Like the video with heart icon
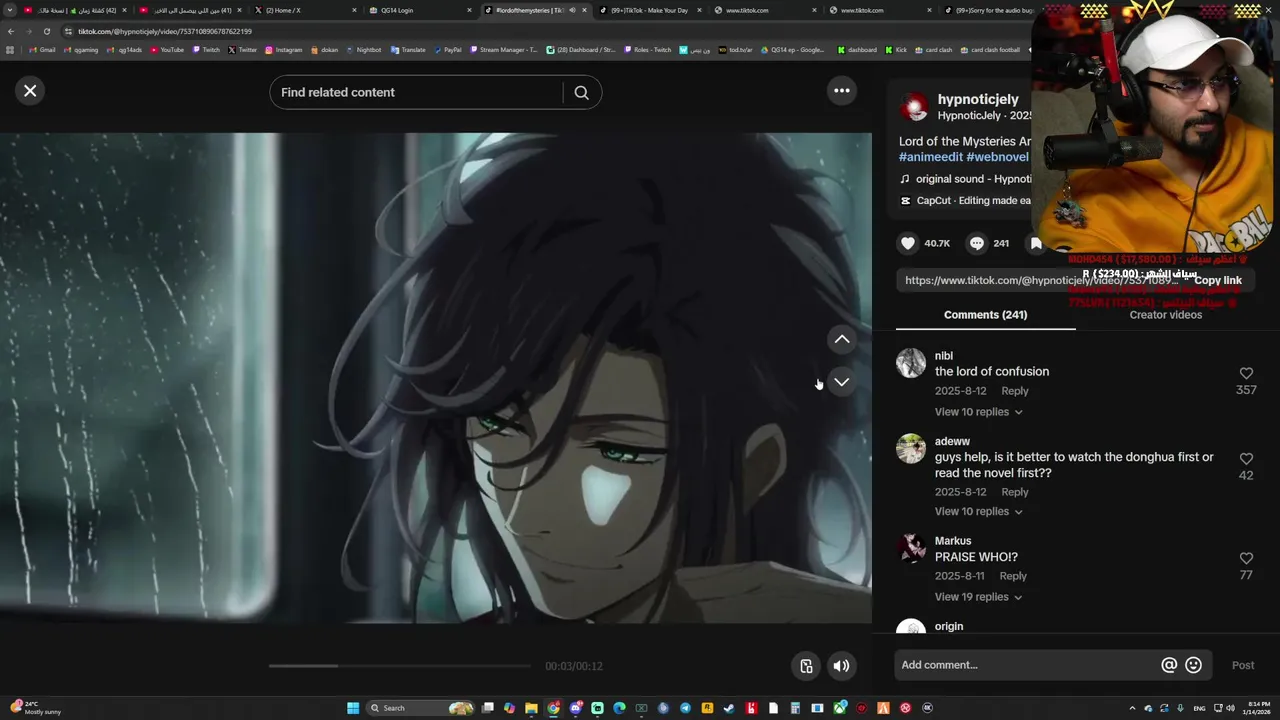Image resolution: width=1280 pixels, height=720 pixels. [908, 243]
